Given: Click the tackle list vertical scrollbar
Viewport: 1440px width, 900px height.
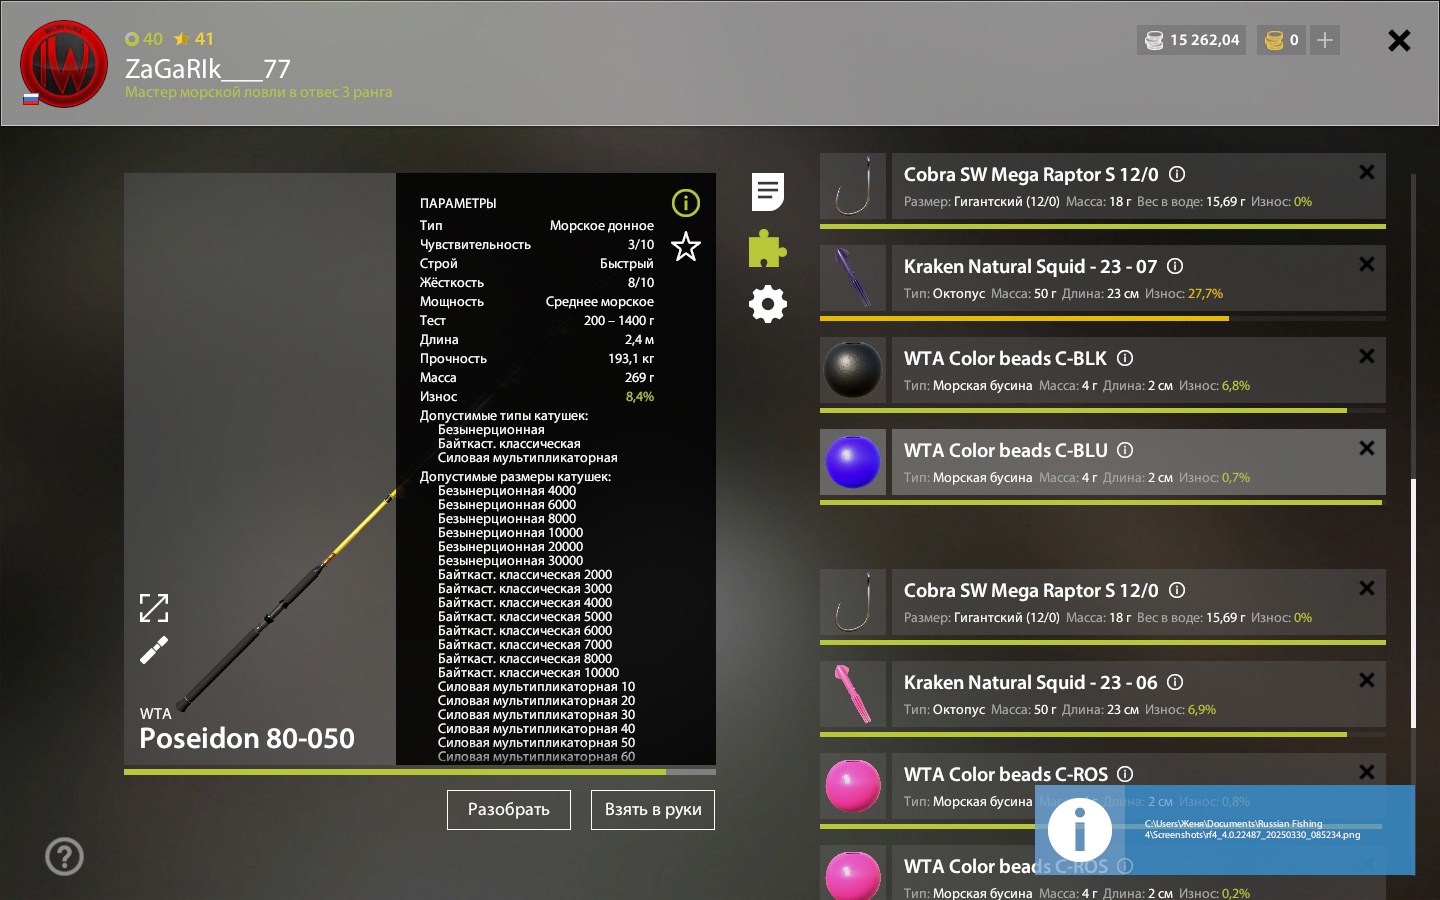Looking at the screenshot, I should click(1413, 603).
